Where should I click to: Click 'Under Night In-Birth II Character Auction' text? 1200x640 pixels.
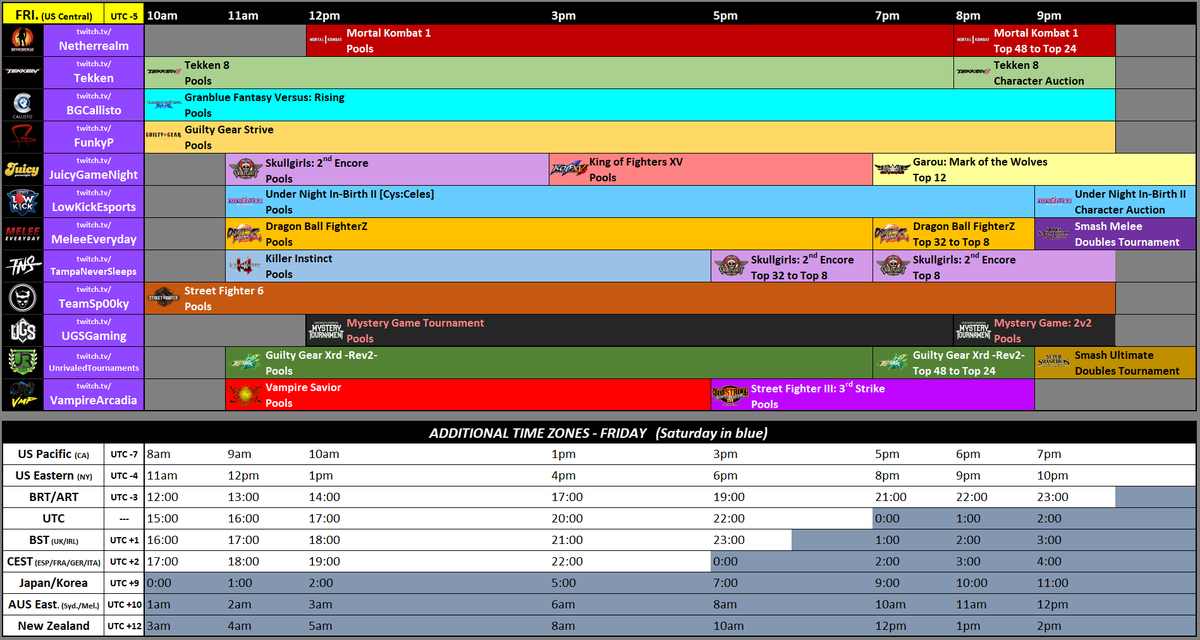(1130, 201)
